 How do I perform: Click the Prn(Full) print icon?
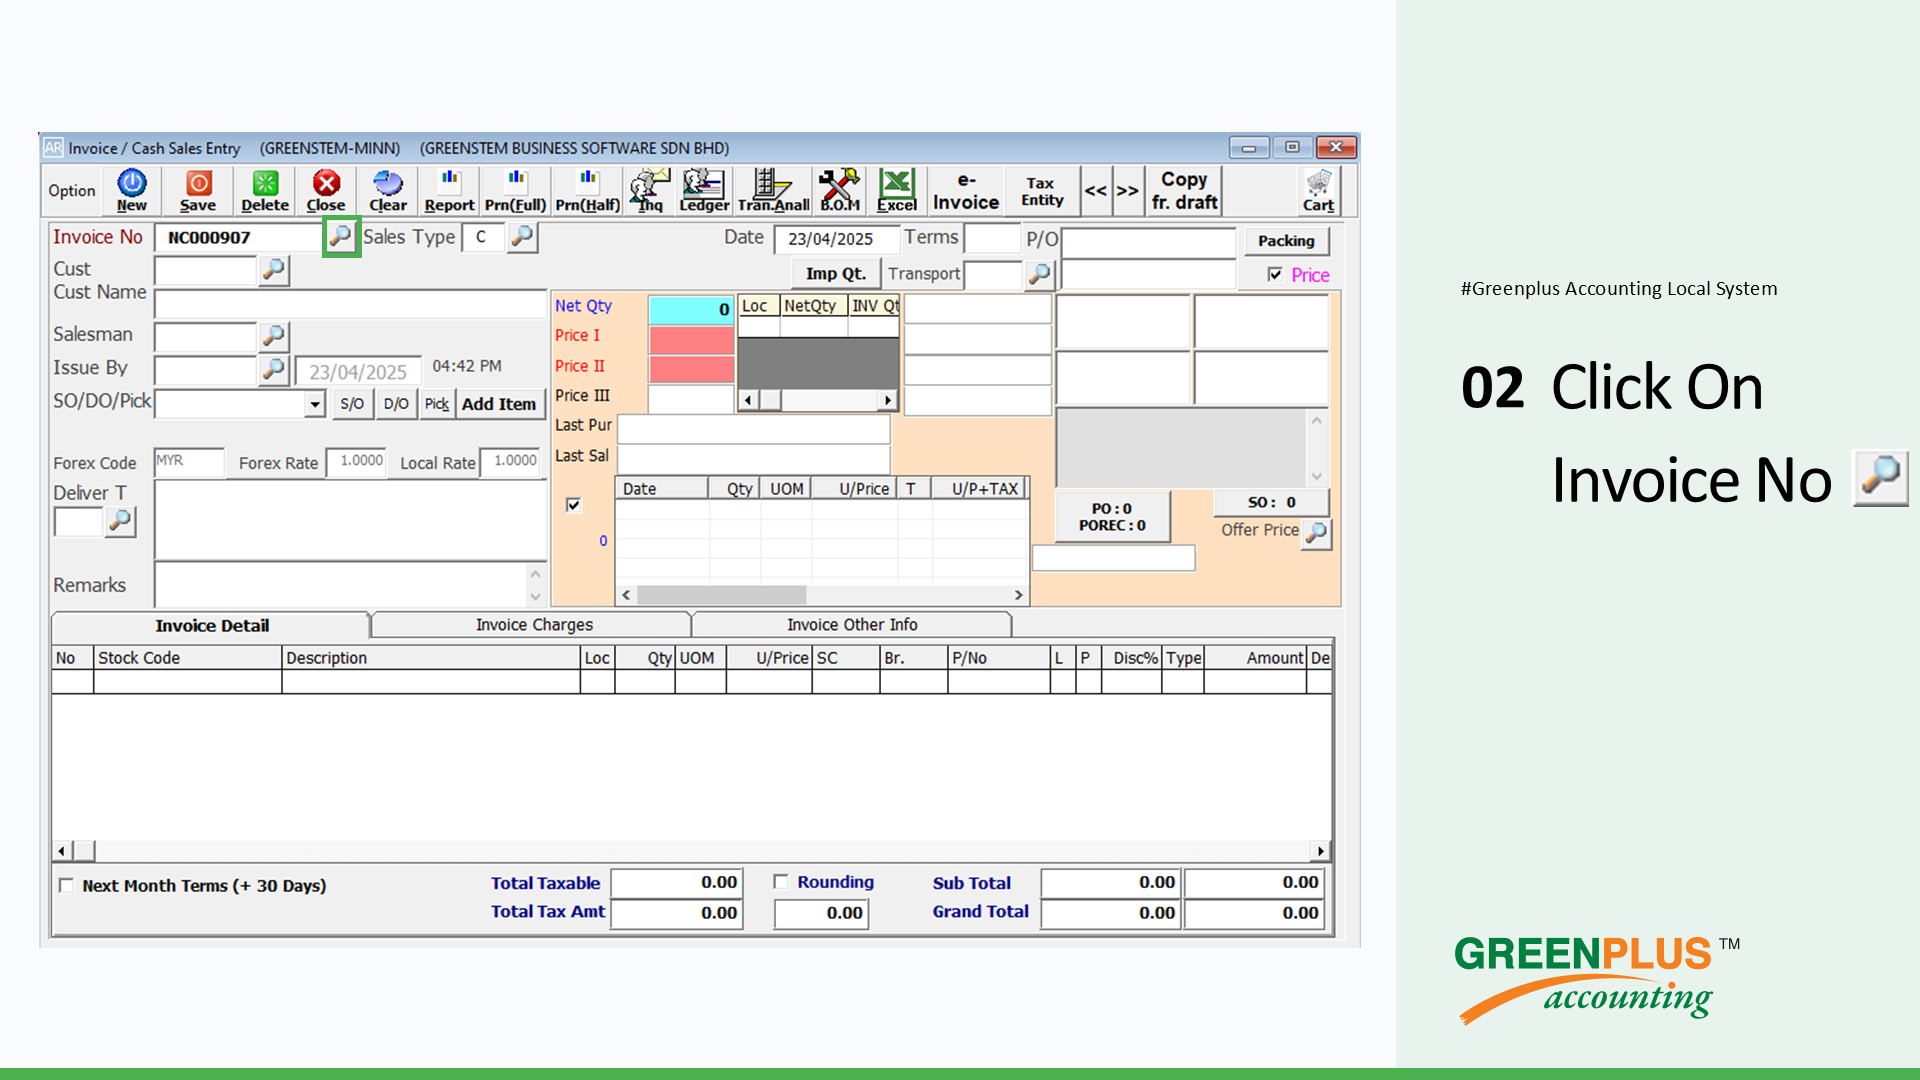(x=516, y=190)
